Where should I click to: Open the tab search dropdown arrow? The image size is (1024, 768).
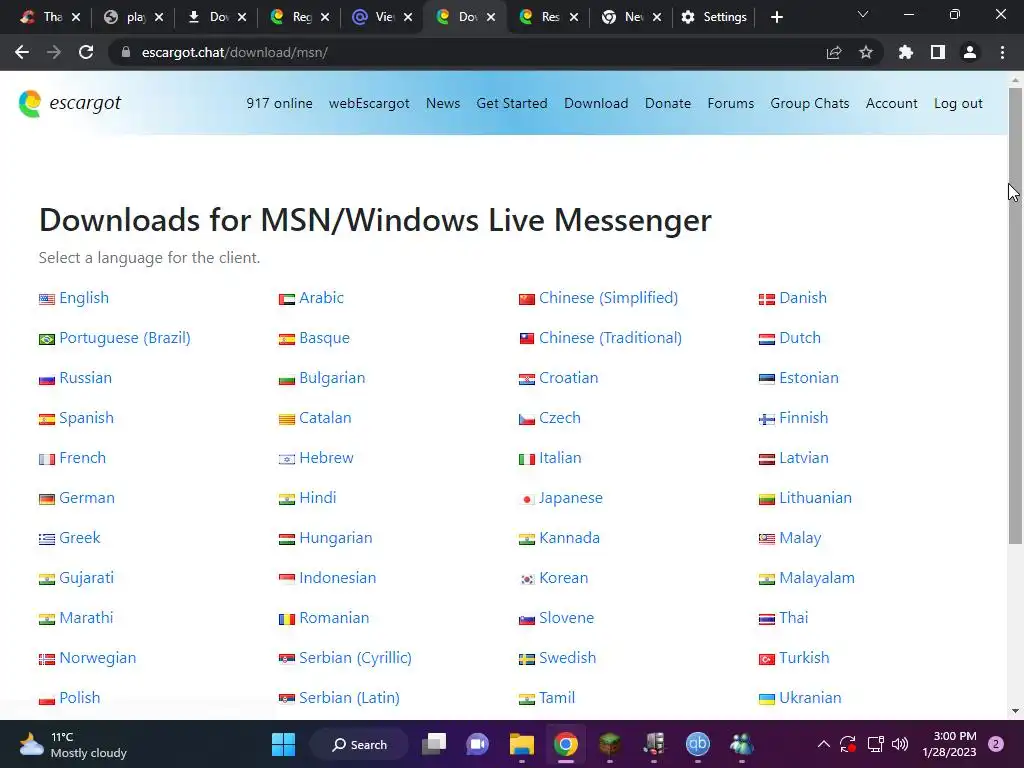[x=863, y=14]
